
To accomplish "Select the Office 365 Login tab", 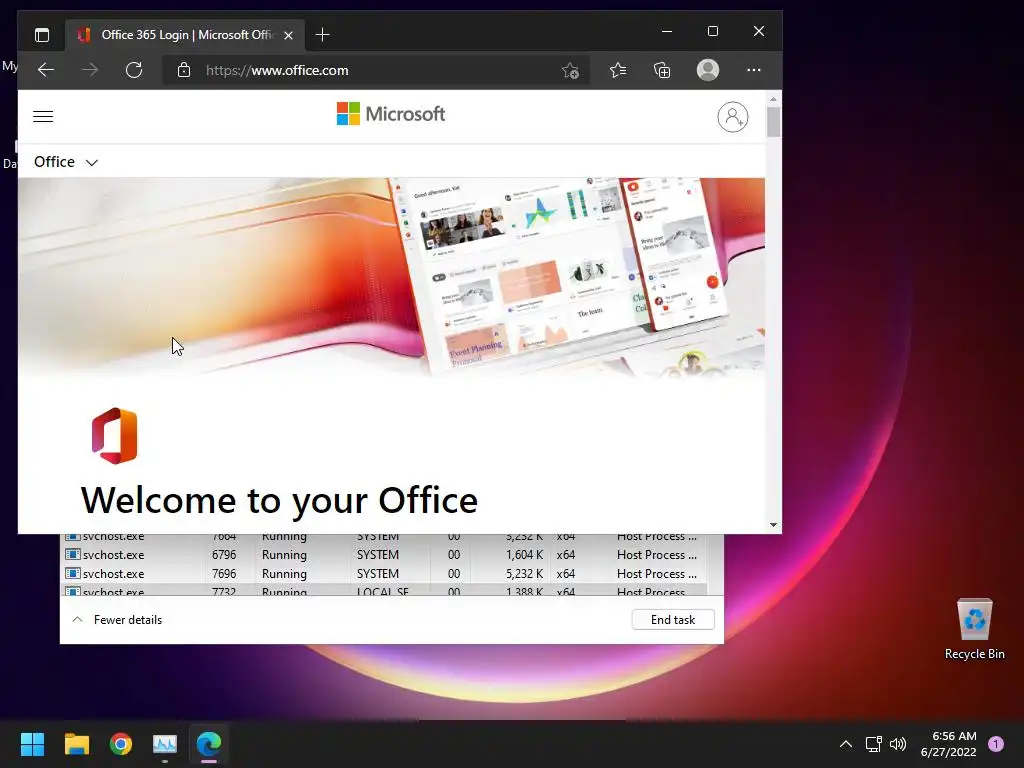I will coord(185,35).
